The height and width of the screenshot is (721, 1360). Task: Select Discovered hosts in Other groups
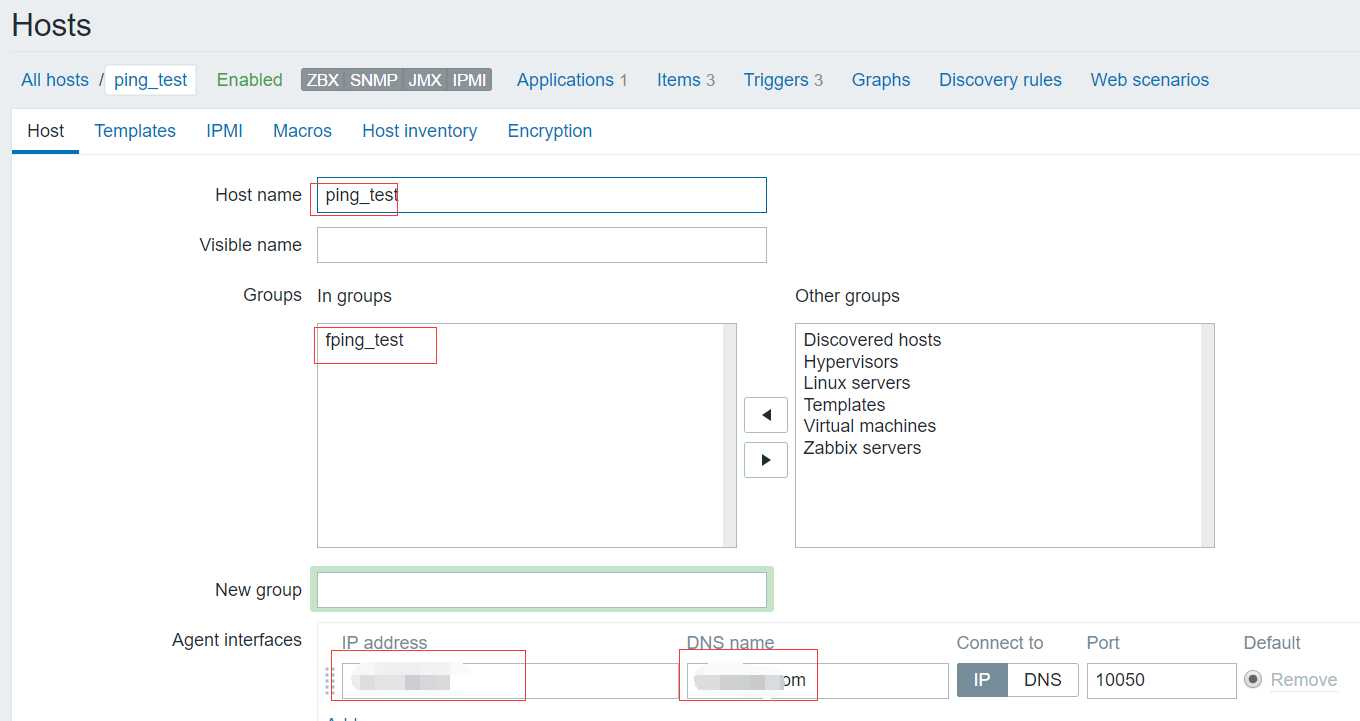click(872, 340)
